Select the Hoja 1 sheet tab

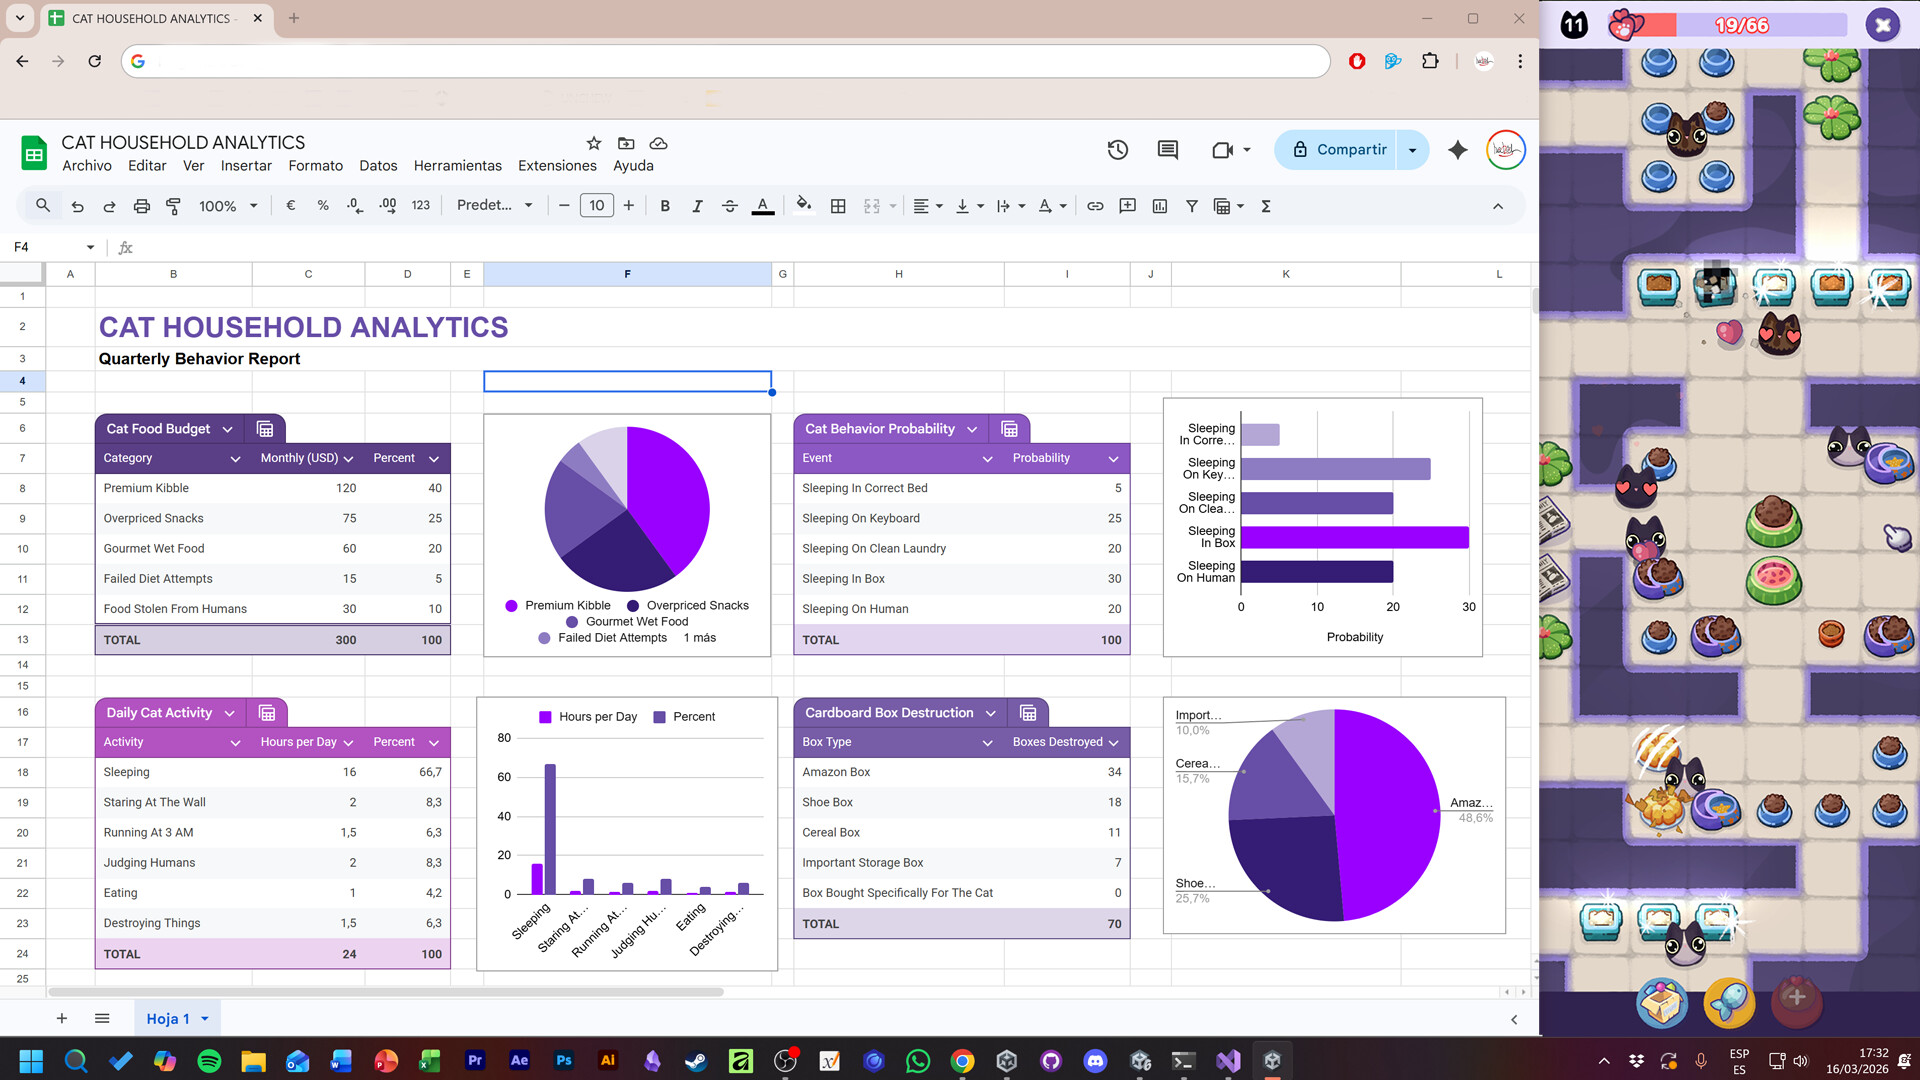point(168,1018)
